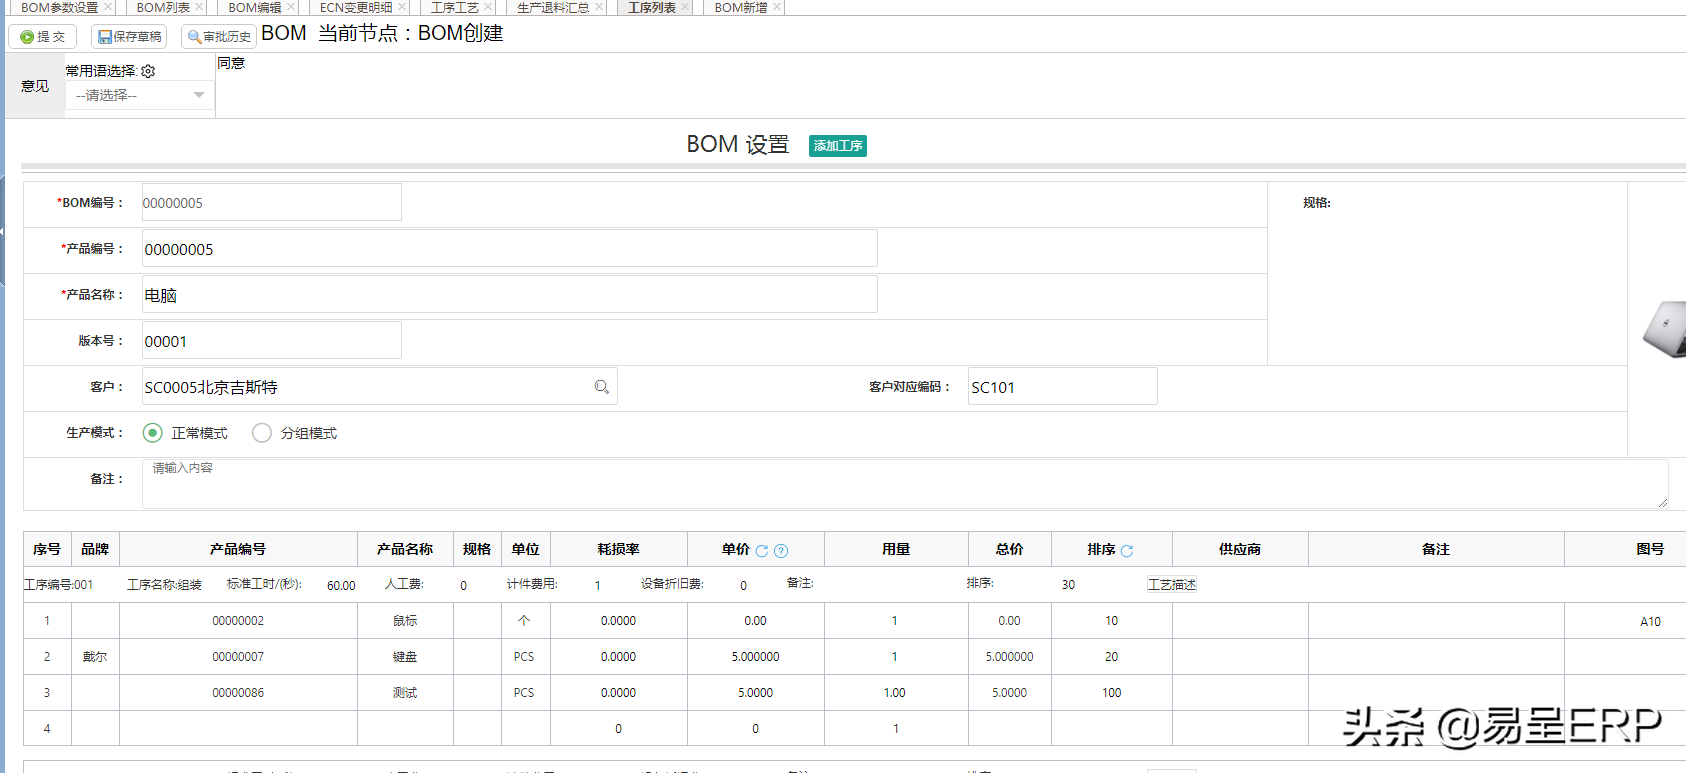
Task: Click the 版本号 input field
Action: pyautogui.click(x=271, y=341)
